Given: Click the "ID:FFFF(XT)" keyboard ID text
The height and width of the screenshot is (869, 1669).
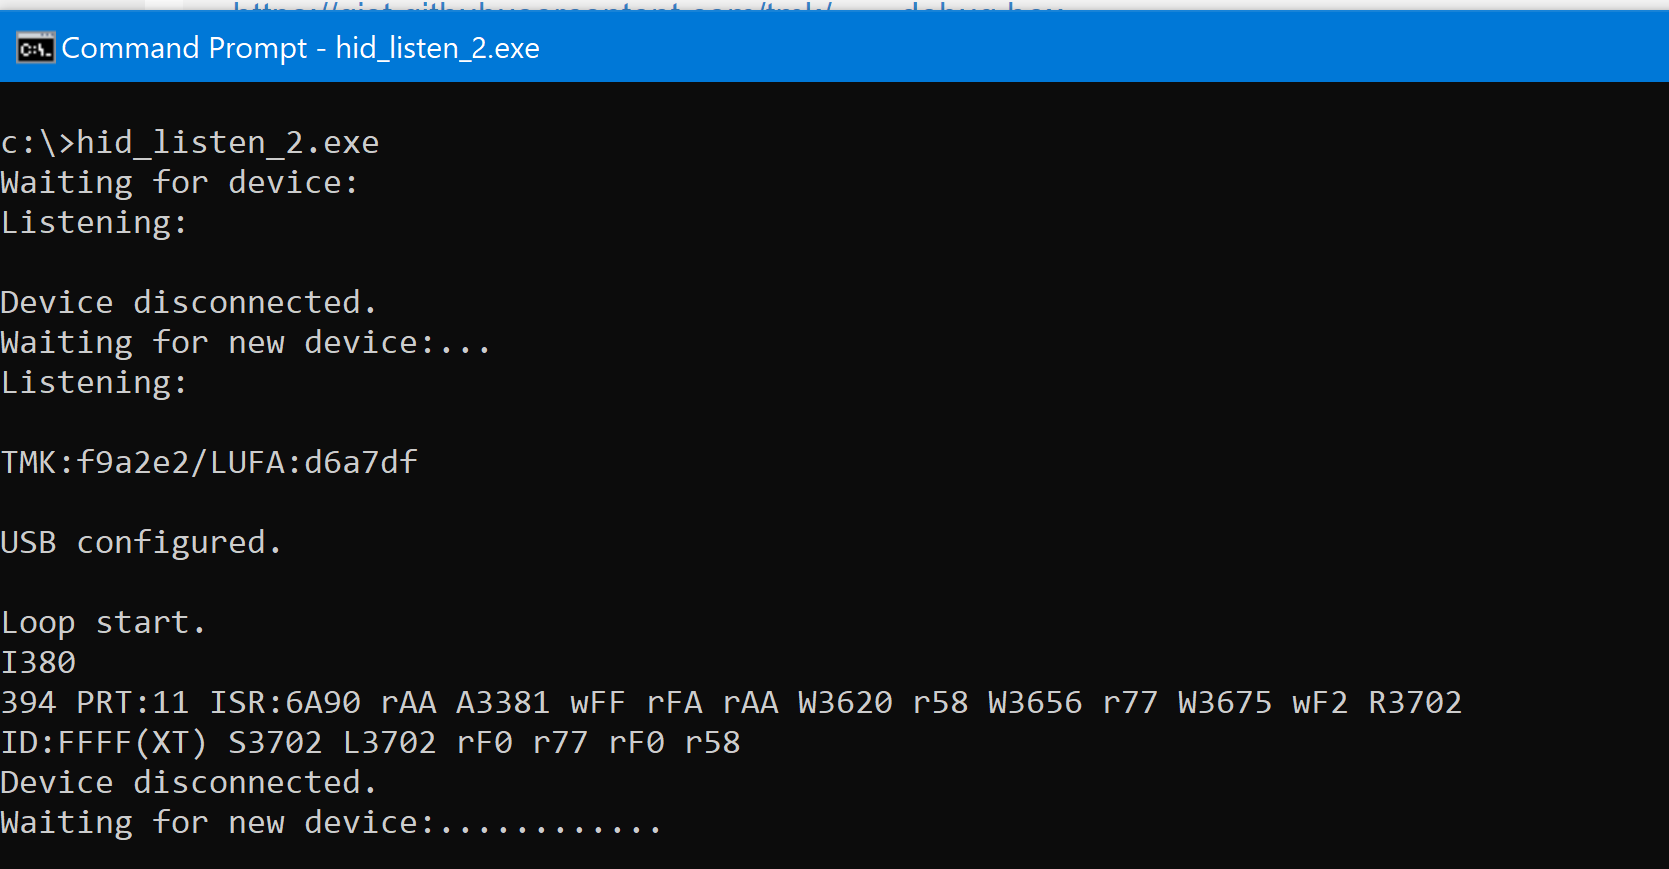Looking at the screenshot, I should click(x=104, y=743).
